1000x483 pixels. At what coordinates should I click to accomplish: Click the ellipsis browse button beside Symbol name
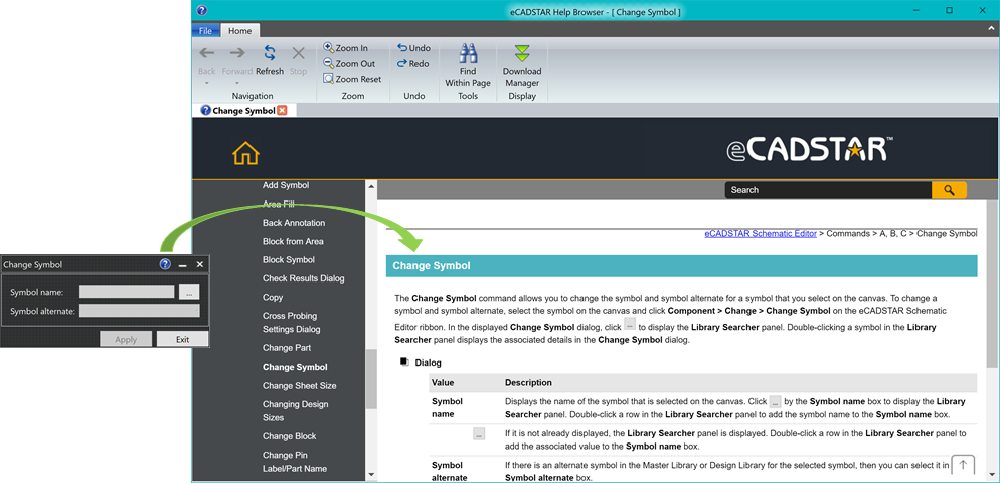pos(189,292)
